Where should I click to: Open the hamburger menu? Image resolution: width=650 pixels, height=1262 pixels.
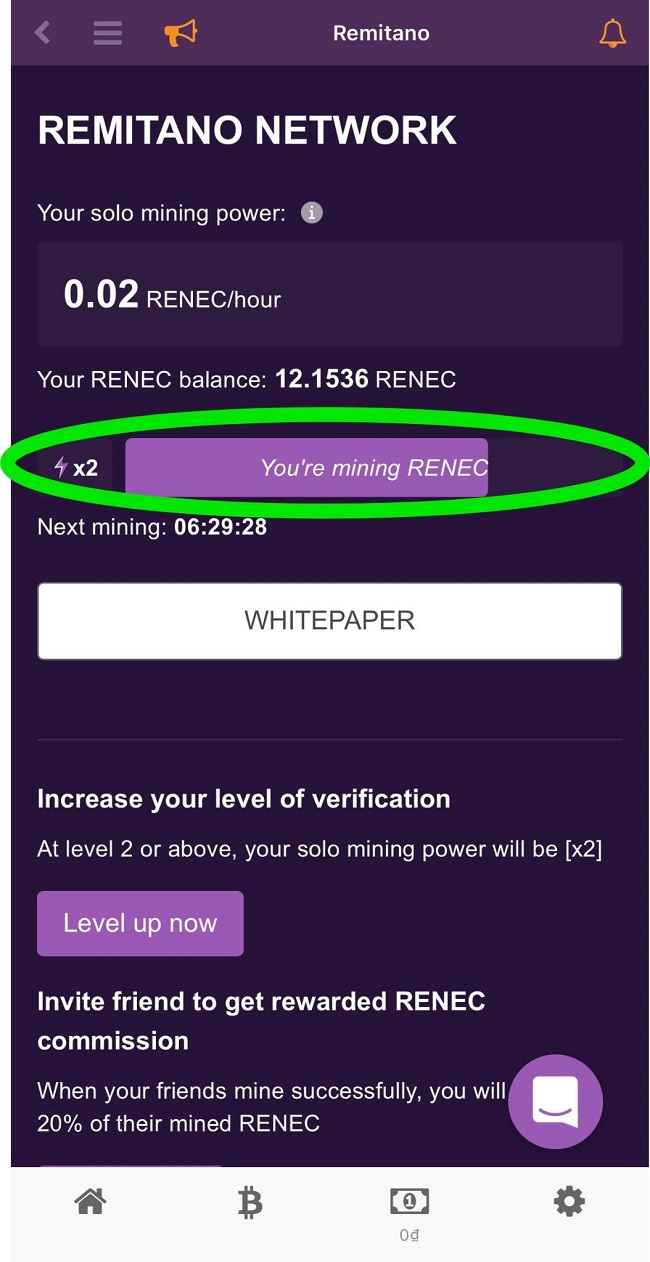coord(108,33)
